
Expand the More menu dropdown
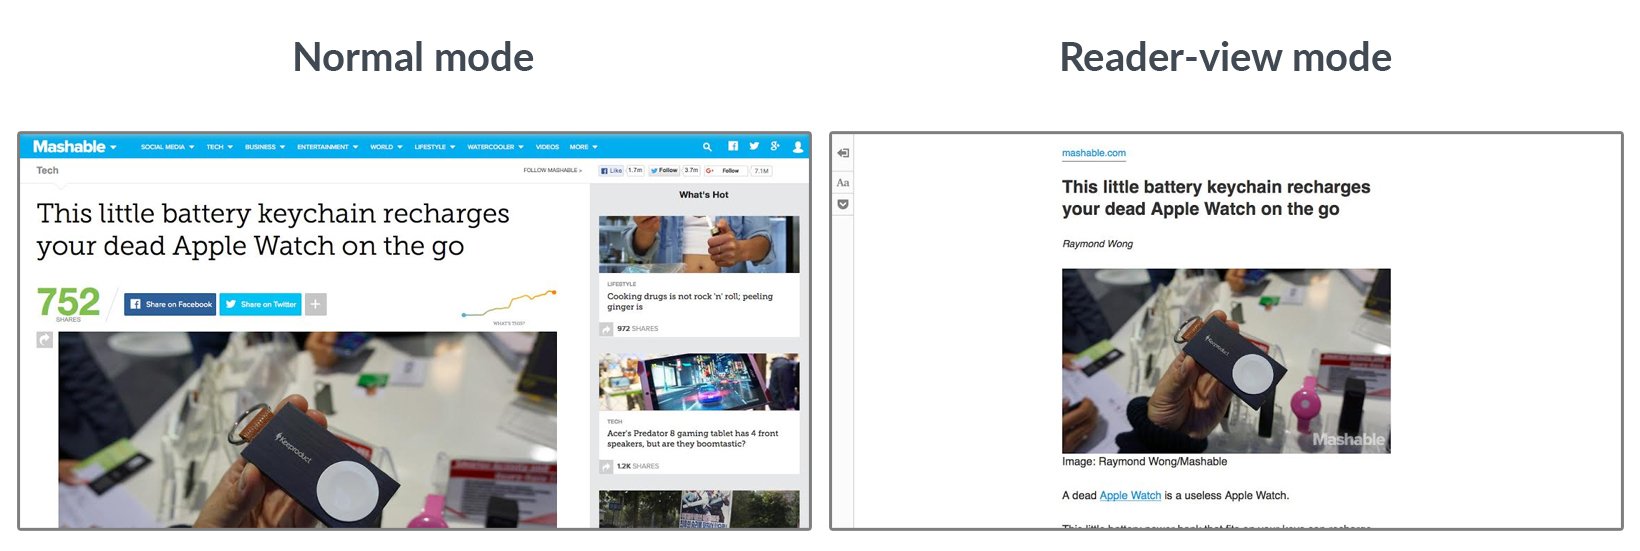tap(584, 147)
